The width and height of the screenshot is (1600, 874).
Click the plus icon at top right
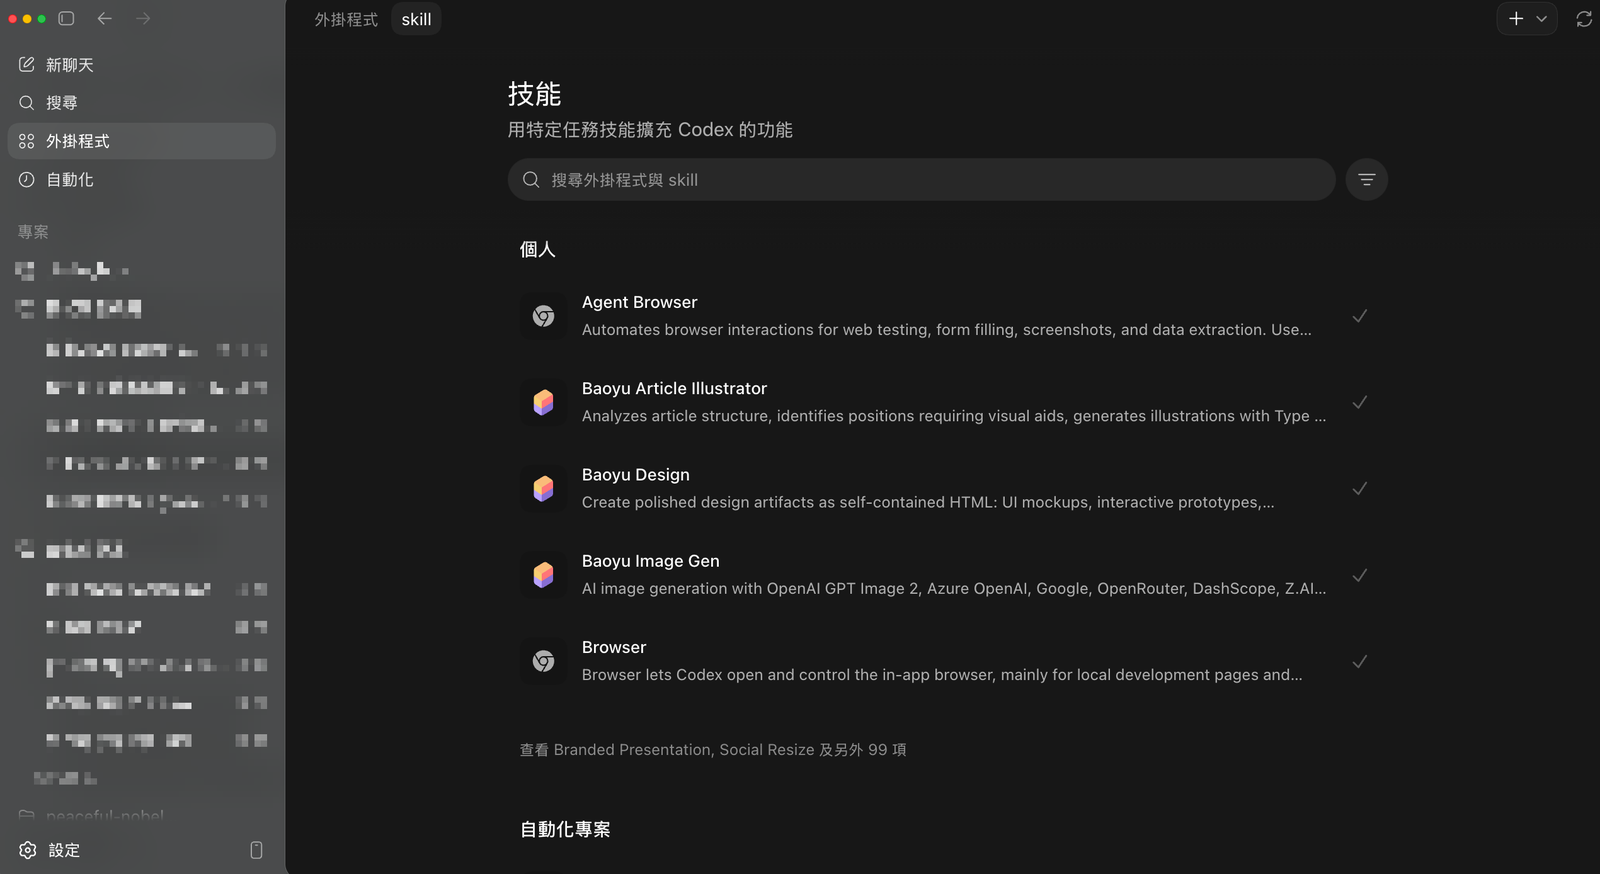(x=1516, y=19)
